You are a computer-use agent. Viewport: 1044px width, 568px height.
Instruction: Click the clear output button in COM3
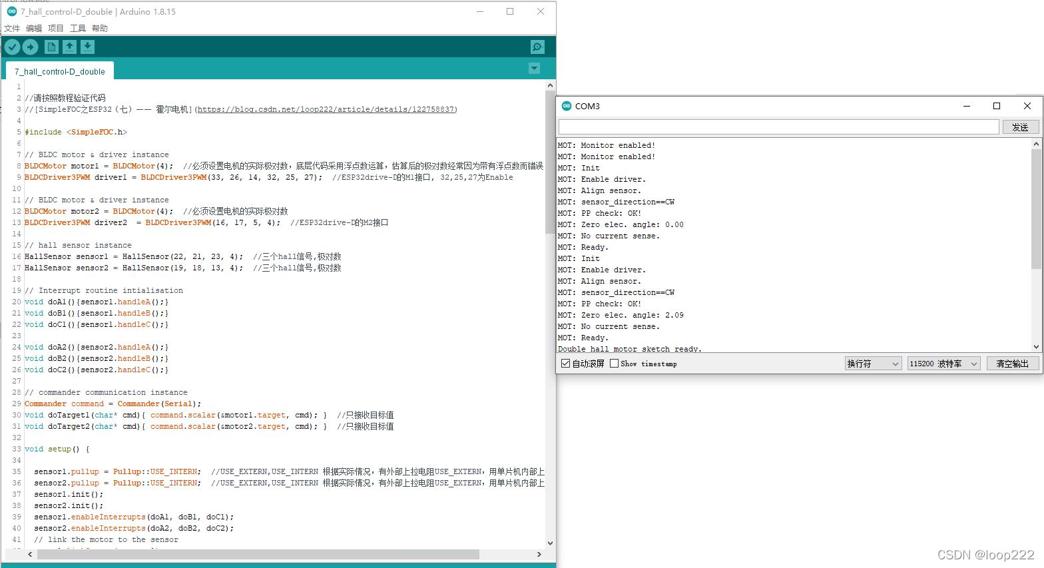(x=1012, y=364)
